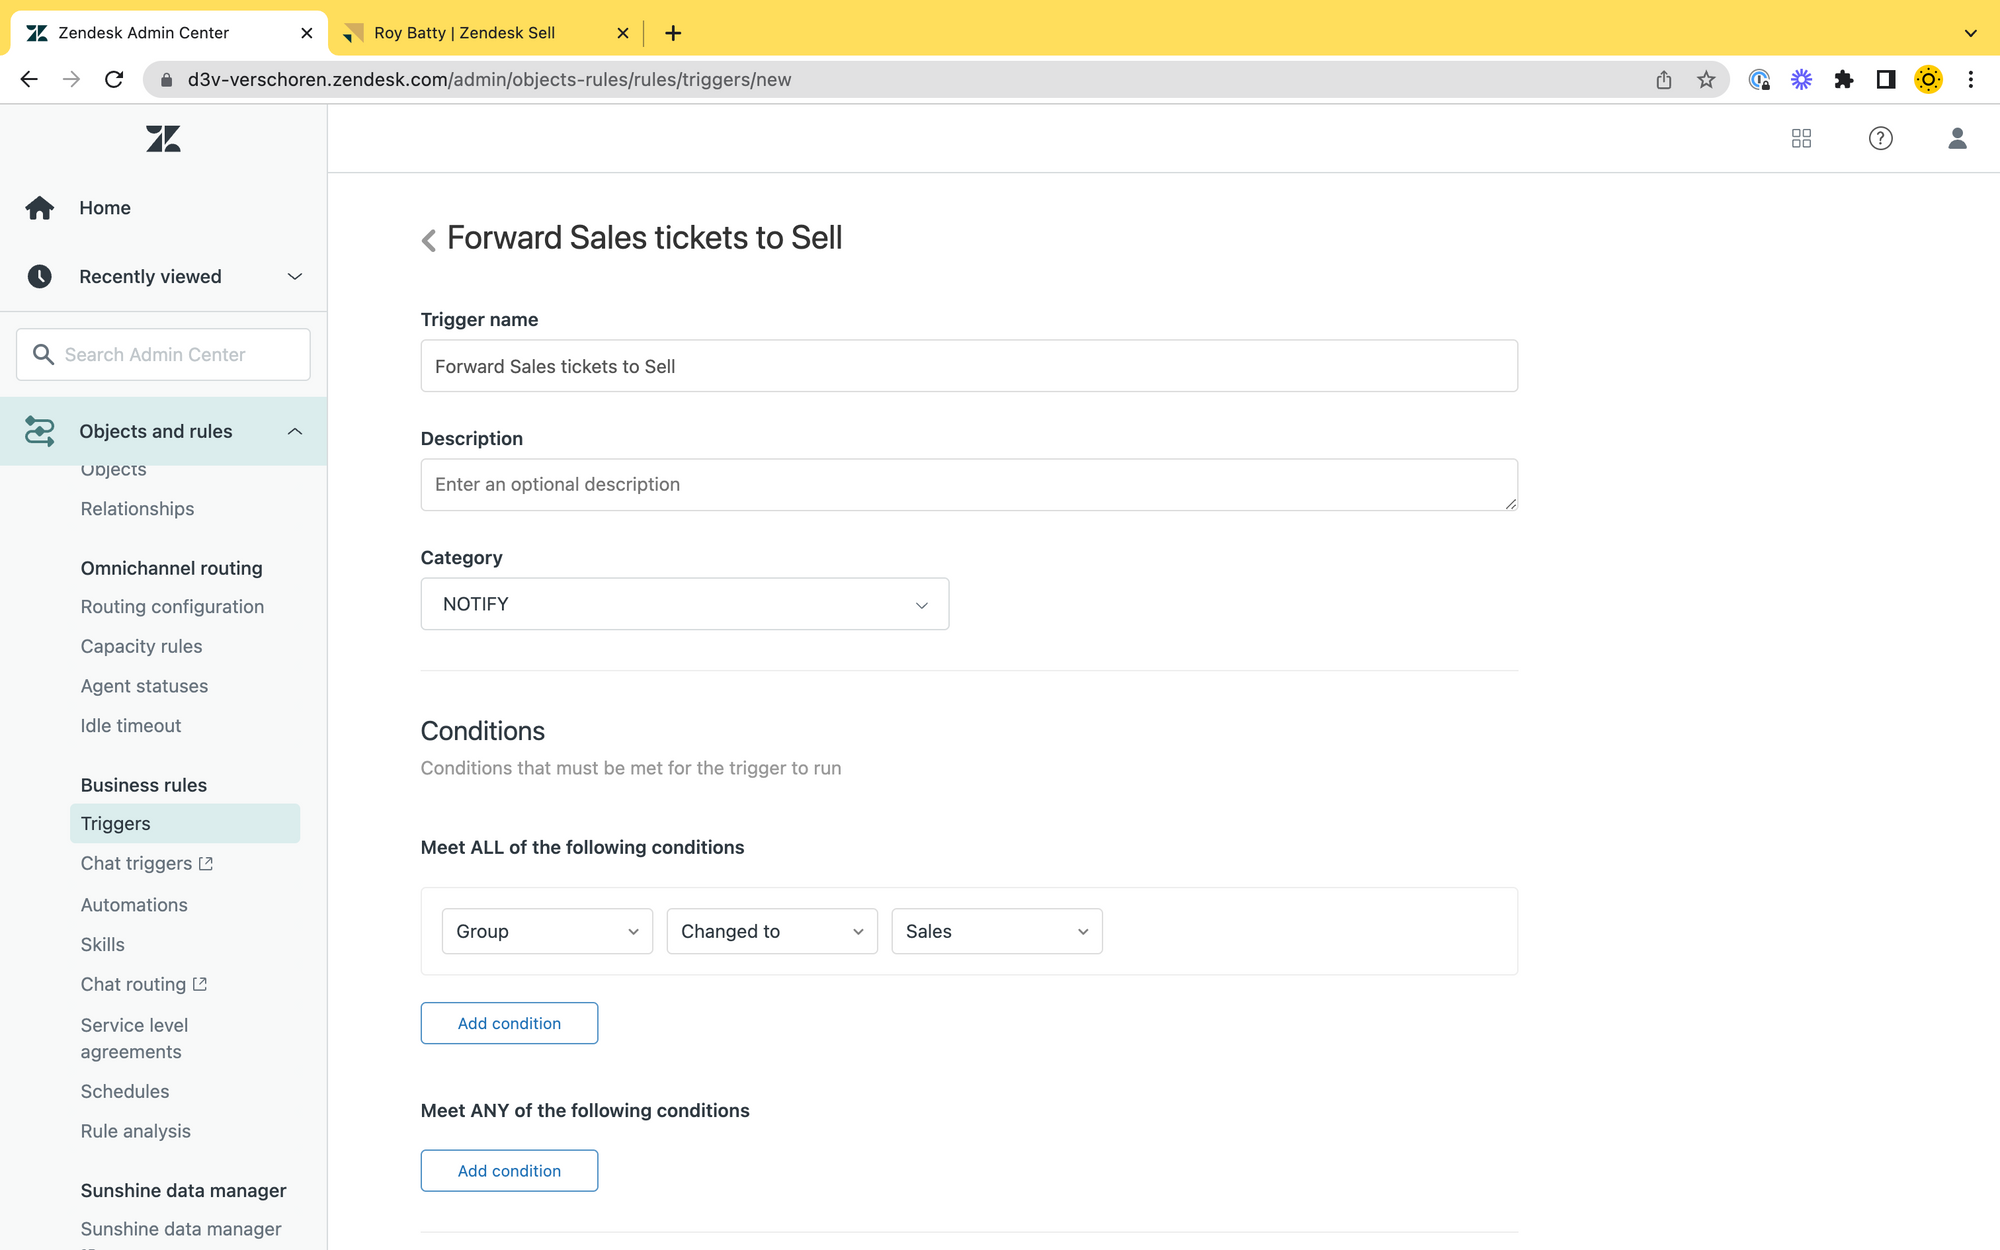The width and height of the screenshot is (2000, 1250).
Task: Open the browser extensions puzzle icon
Action: 1843,80
